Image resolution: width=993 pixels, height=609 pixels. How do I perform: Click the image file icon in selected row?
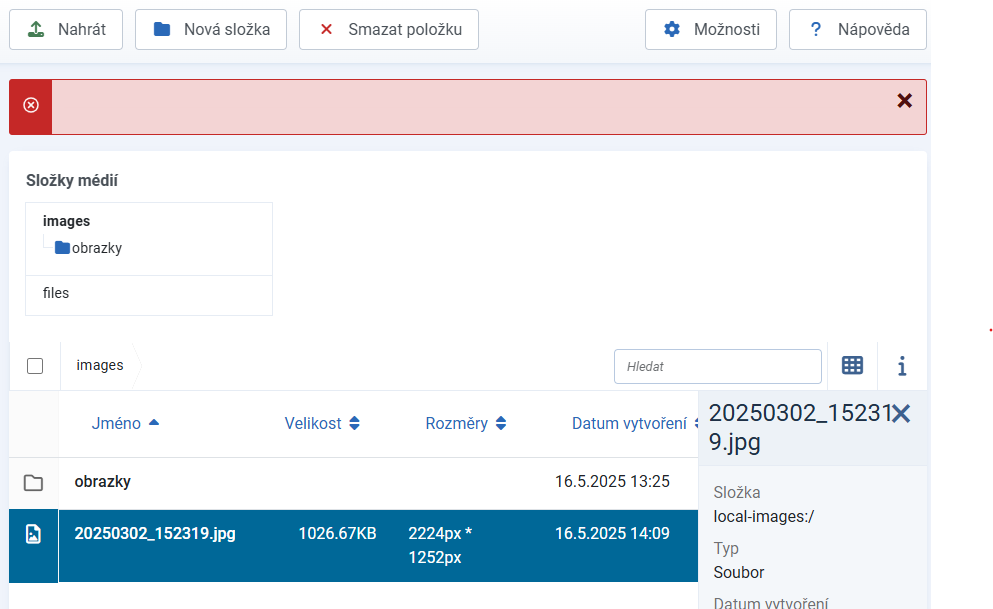(x=33, y=534)
